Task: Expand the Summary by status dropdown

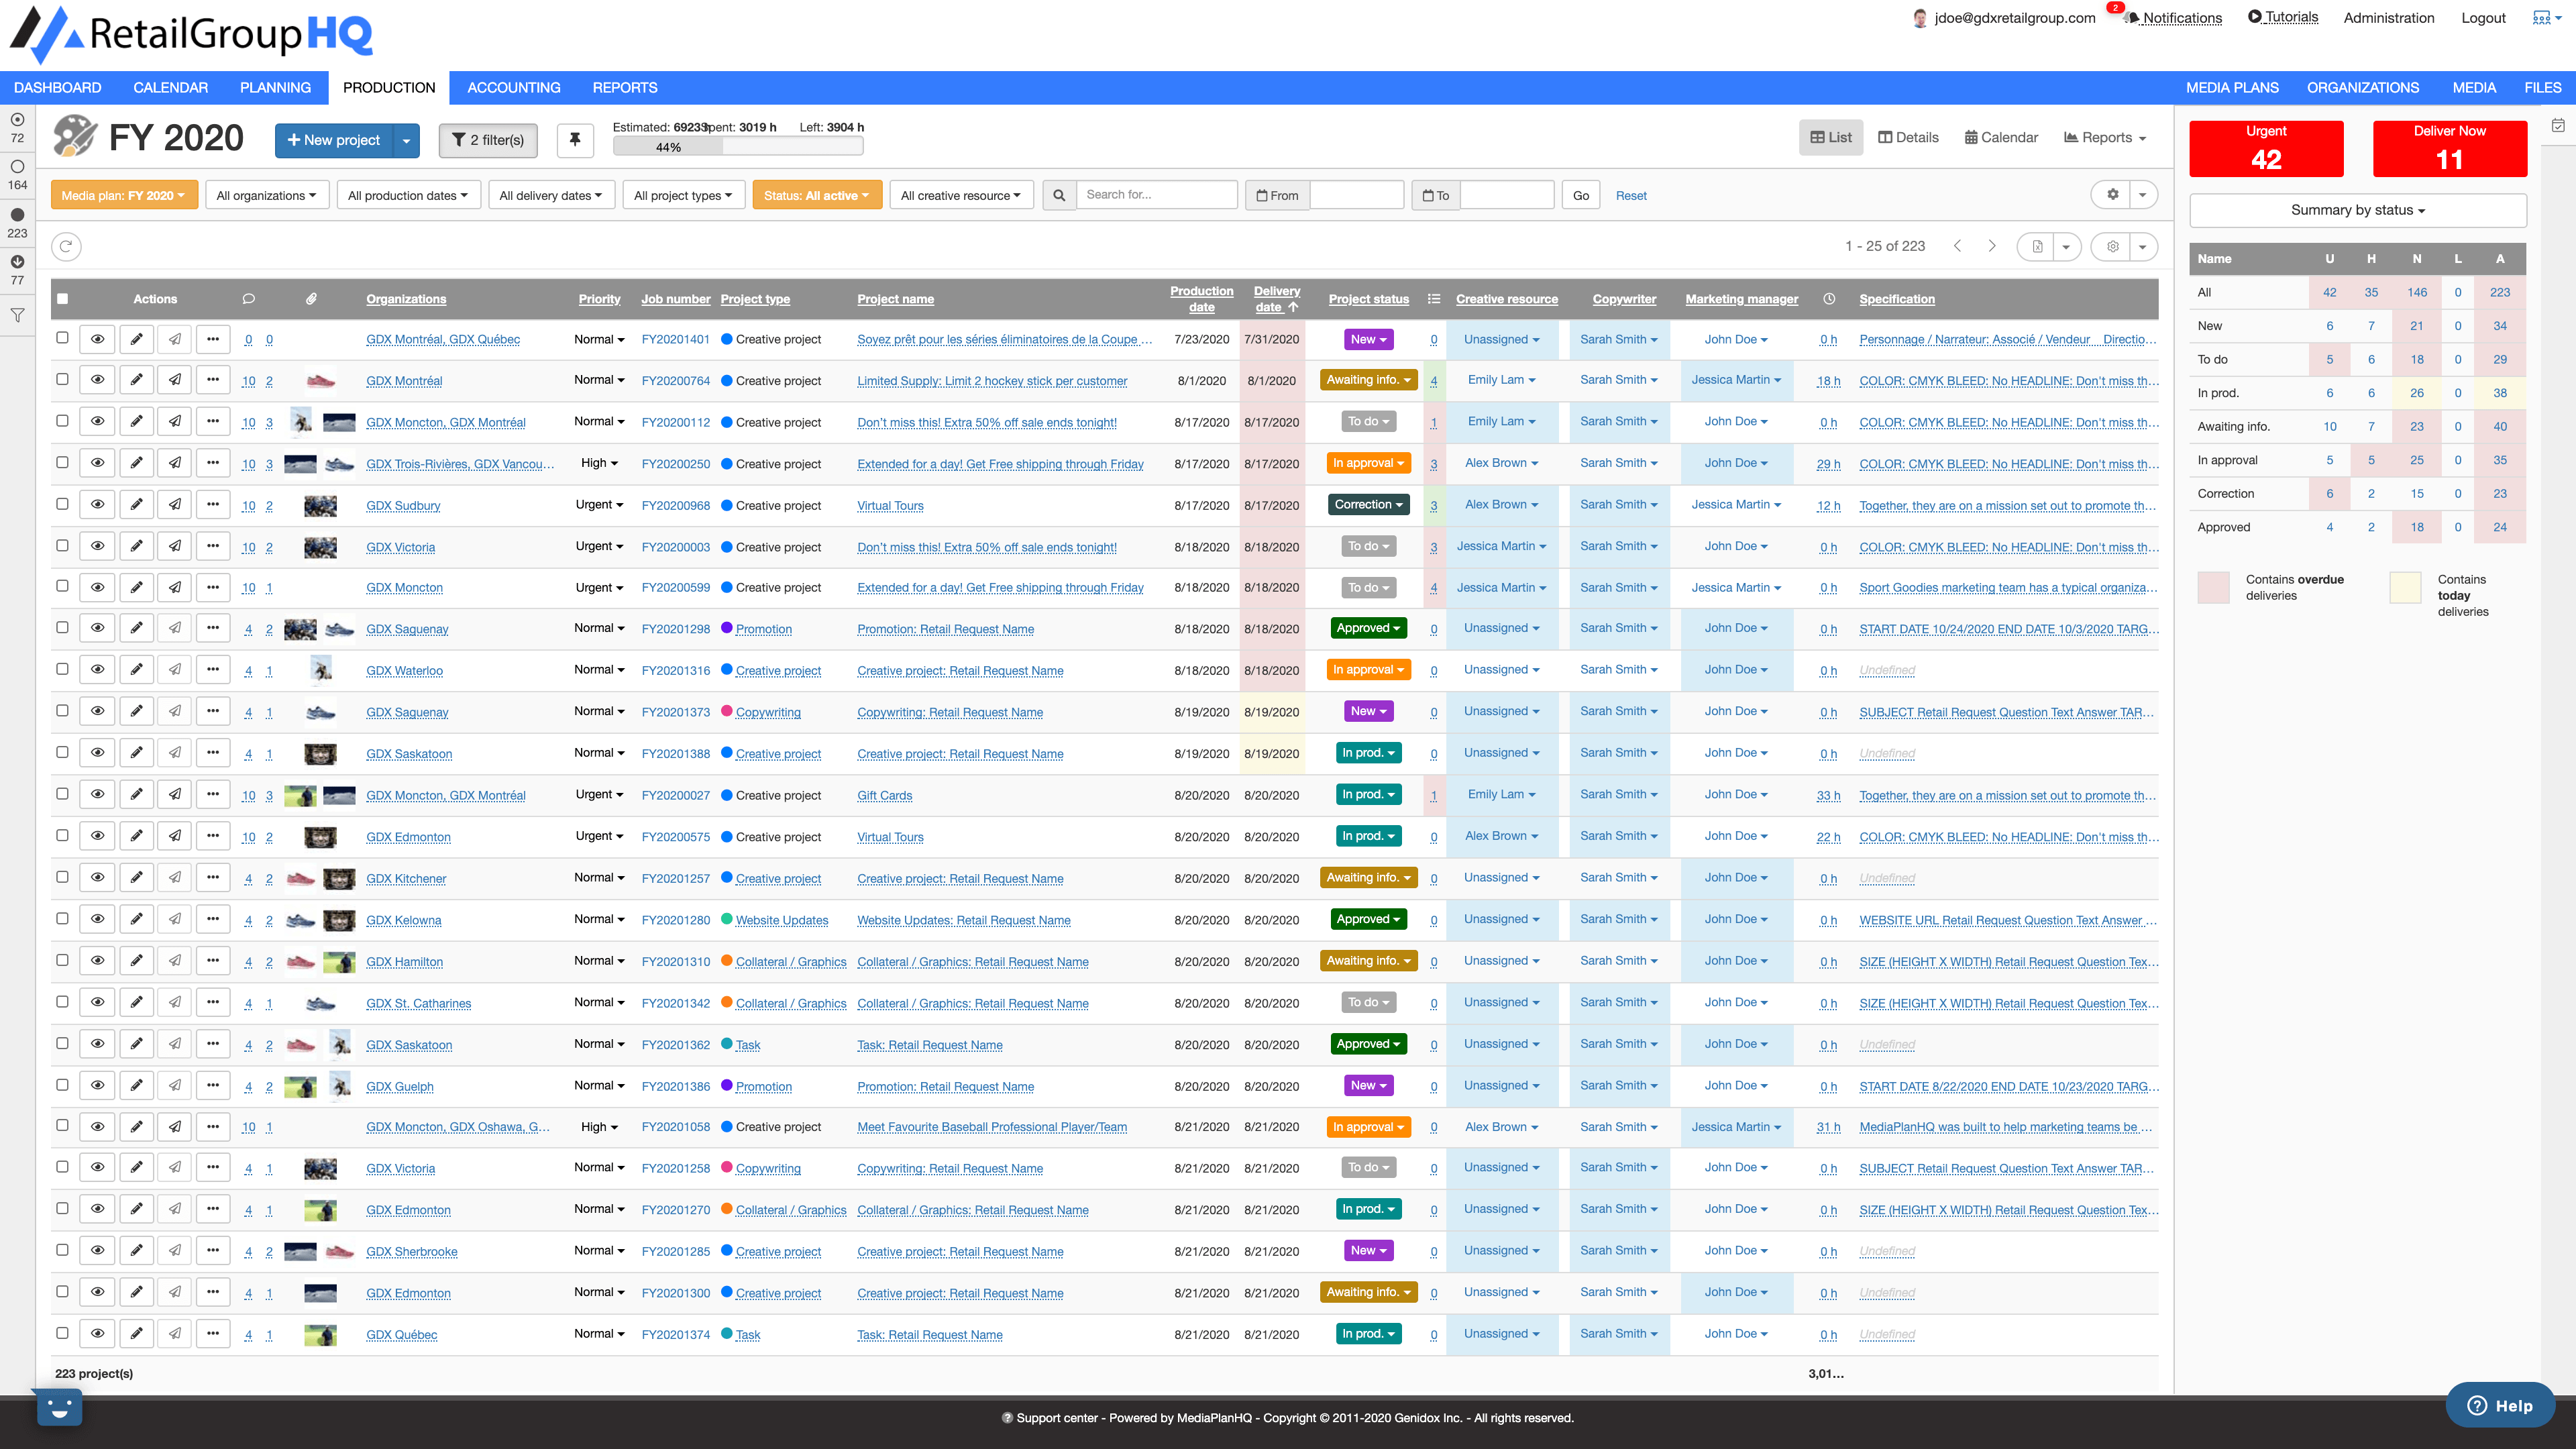Action: 2358,210
